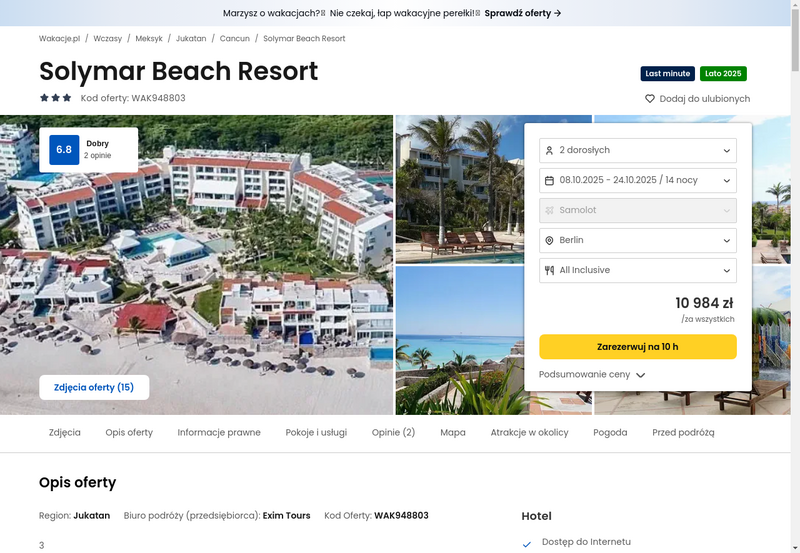Open the Opinie (2) tab
800x553 pixels.
(x=393, y=433)
